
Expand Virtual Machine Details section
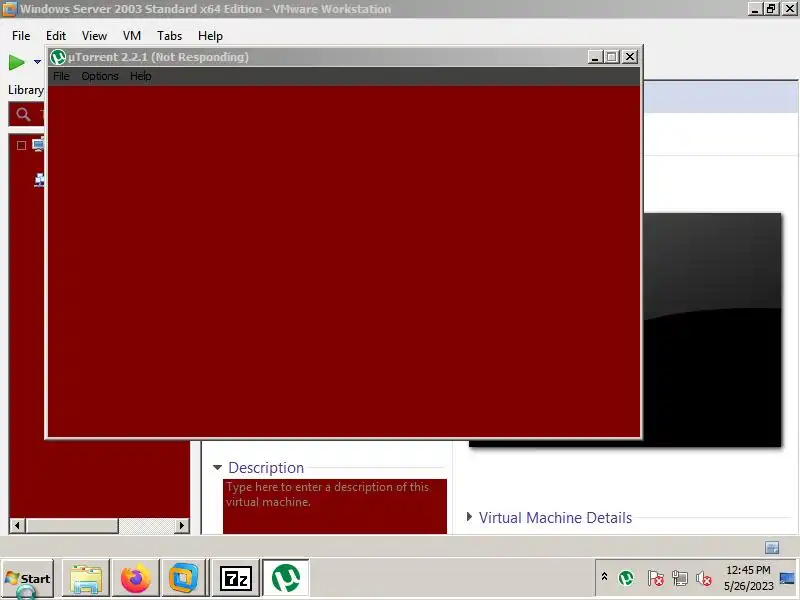click(x=469, y=517)
